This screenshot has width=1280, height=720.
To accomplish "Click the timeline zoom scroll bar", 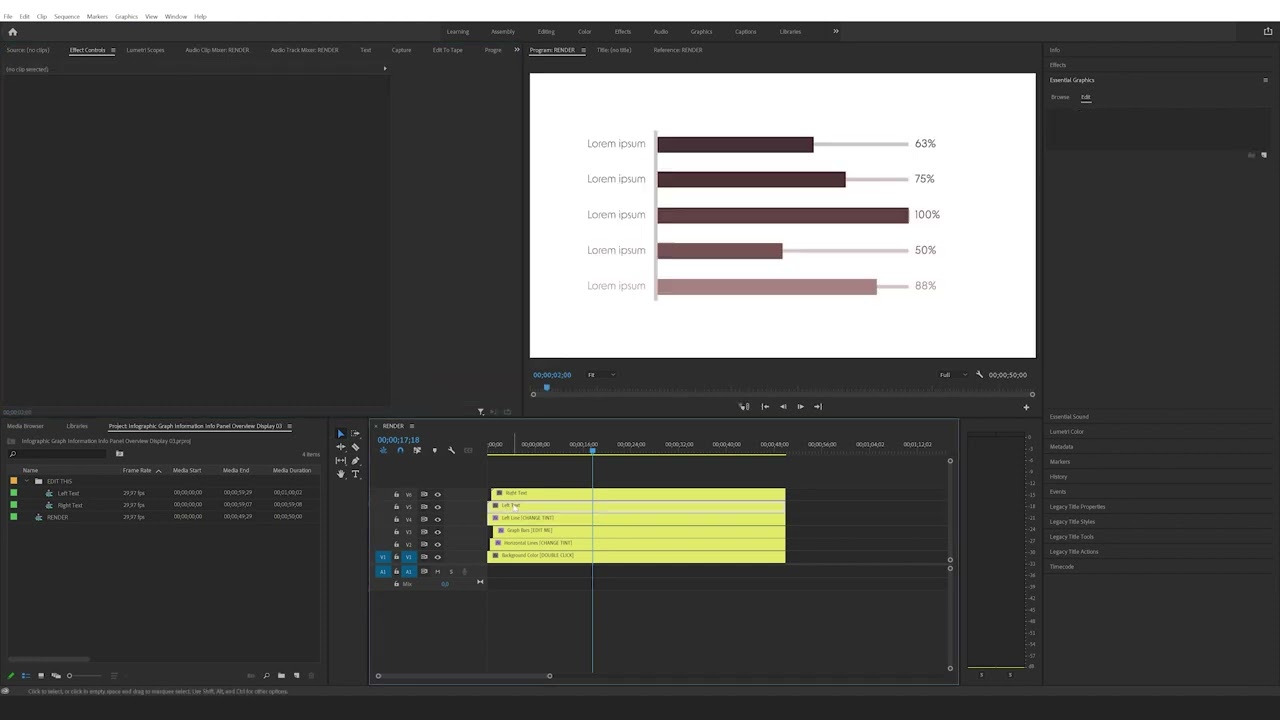I will click(463, 676).
